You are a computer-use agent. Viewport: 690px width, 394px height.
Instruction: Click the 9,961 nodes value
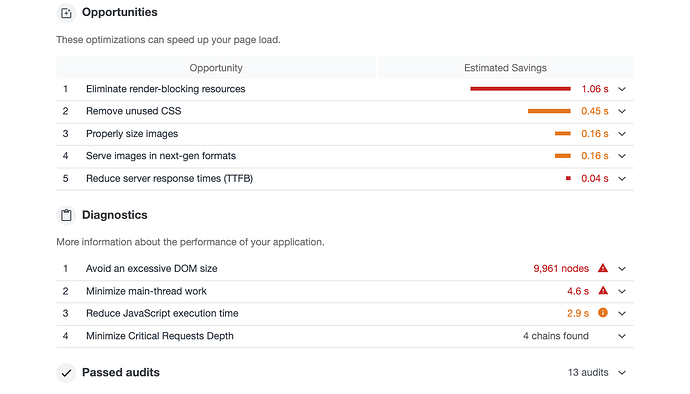[x=561, y=269]
